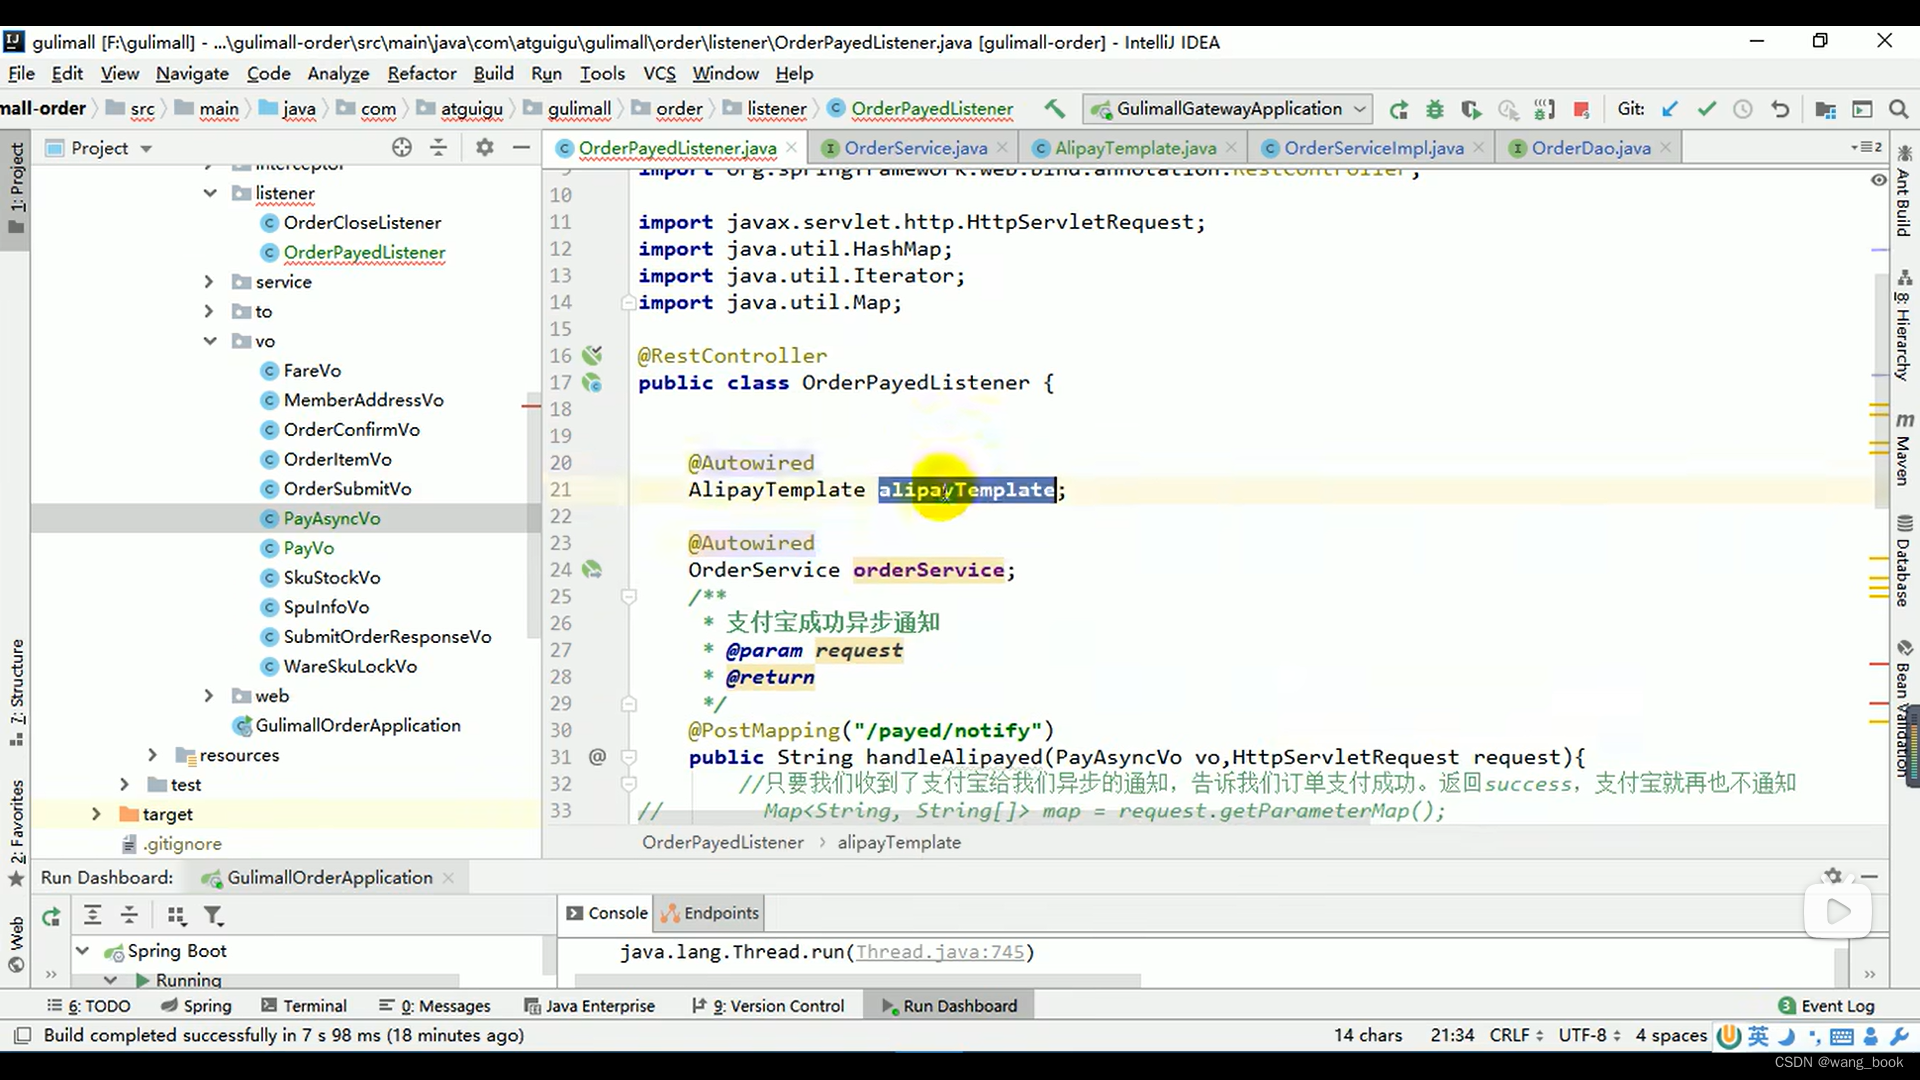Expand the target folder
Image resolution: width=1920 pixels, height=1080 pixels.
pos(96,814)
